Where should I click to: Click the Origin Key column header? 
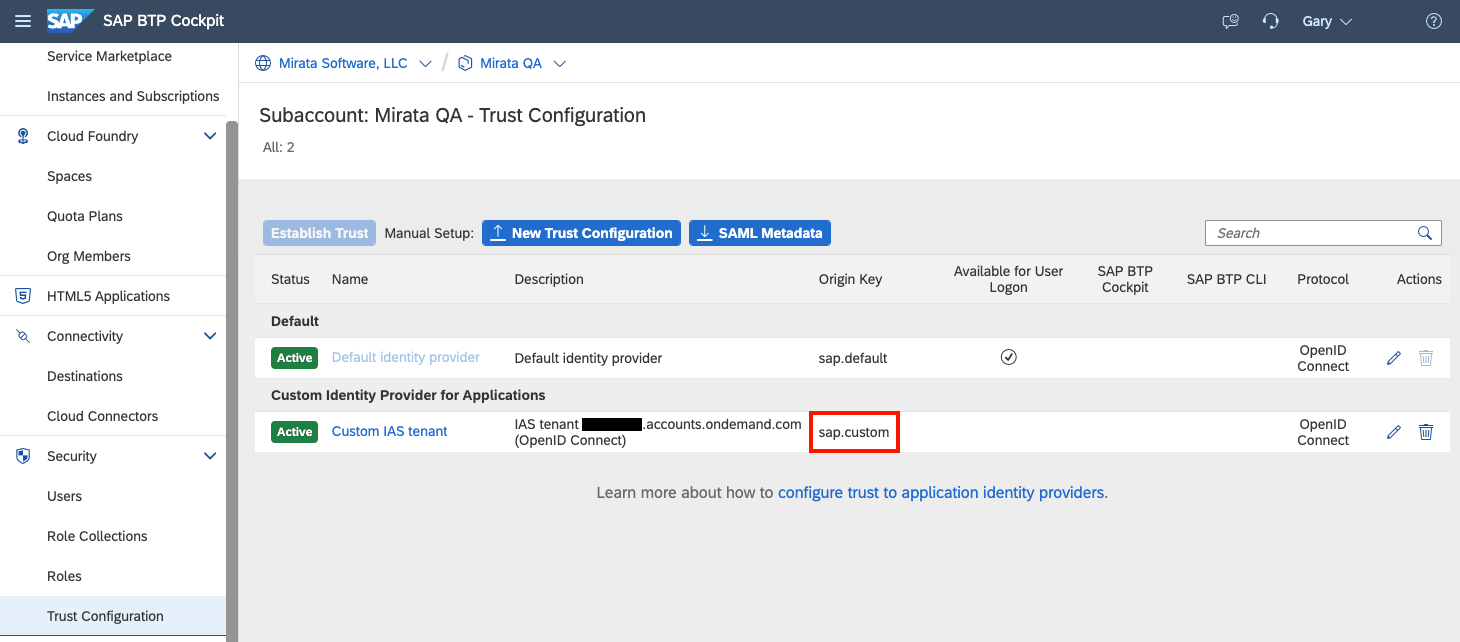(850, 279)
